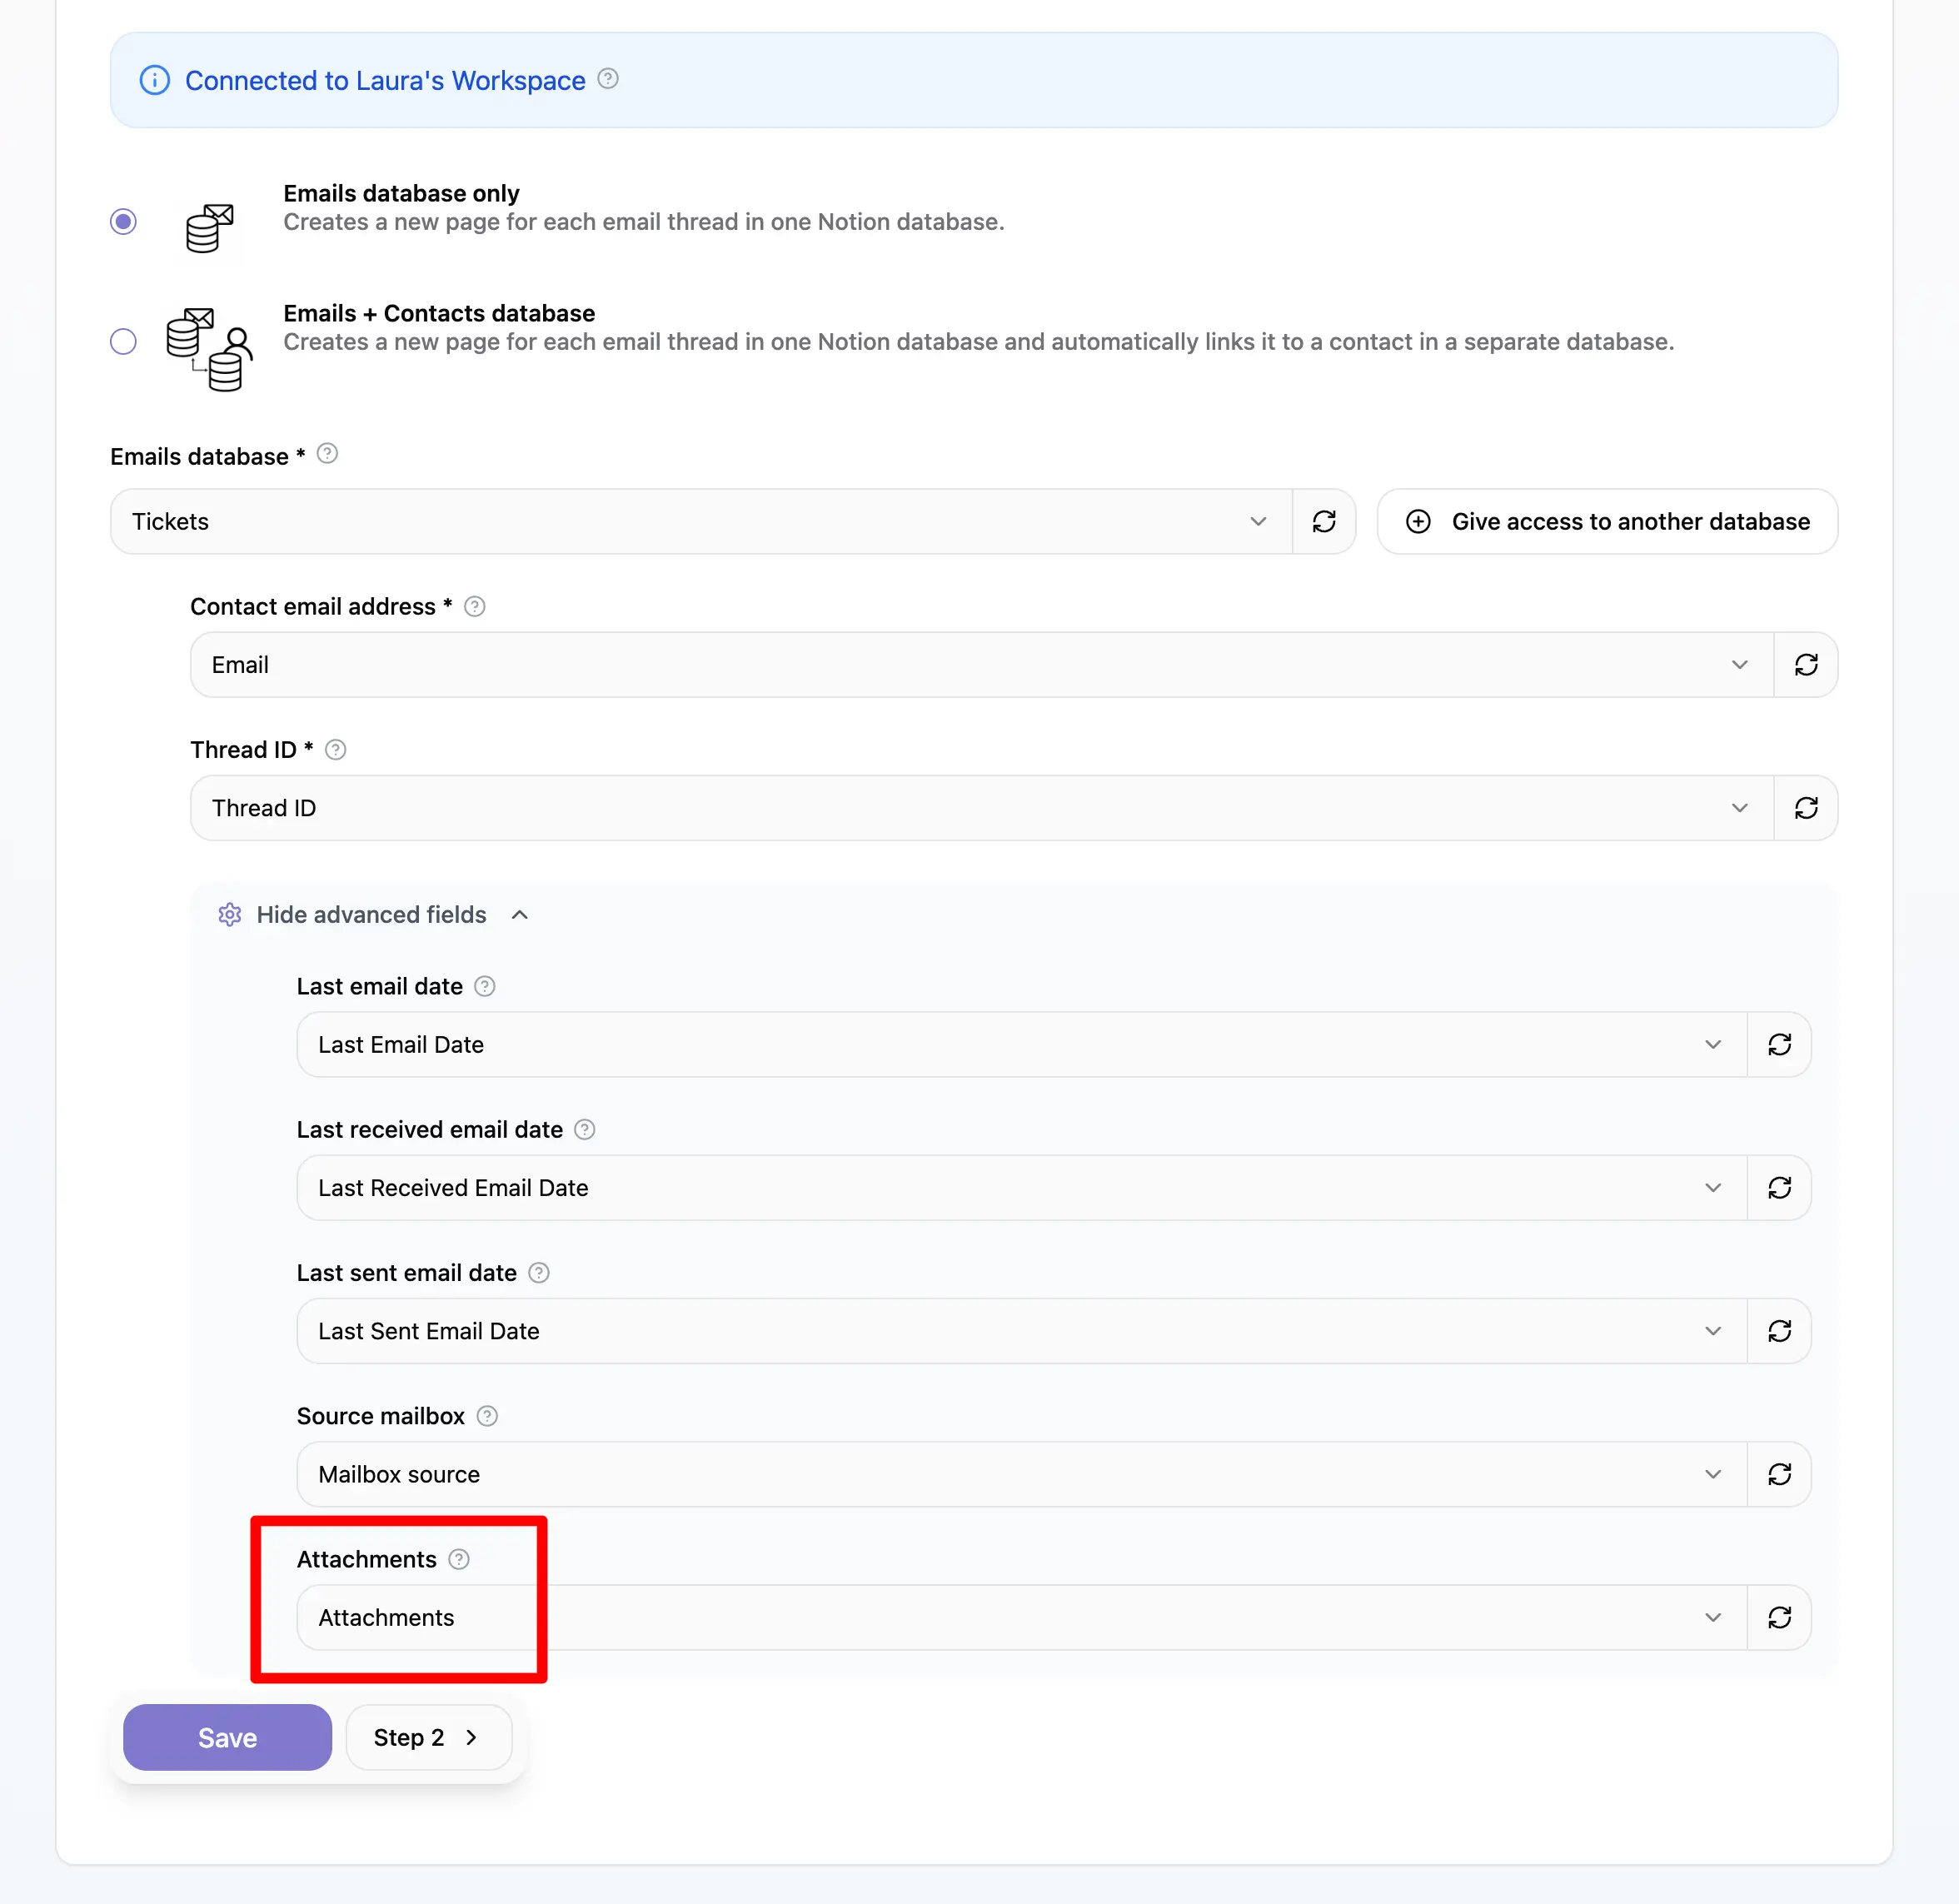Open help for Connected to Laura's Workspace
The width and height of the screenshot is (1959, 1904).
[x=608, y=80]
